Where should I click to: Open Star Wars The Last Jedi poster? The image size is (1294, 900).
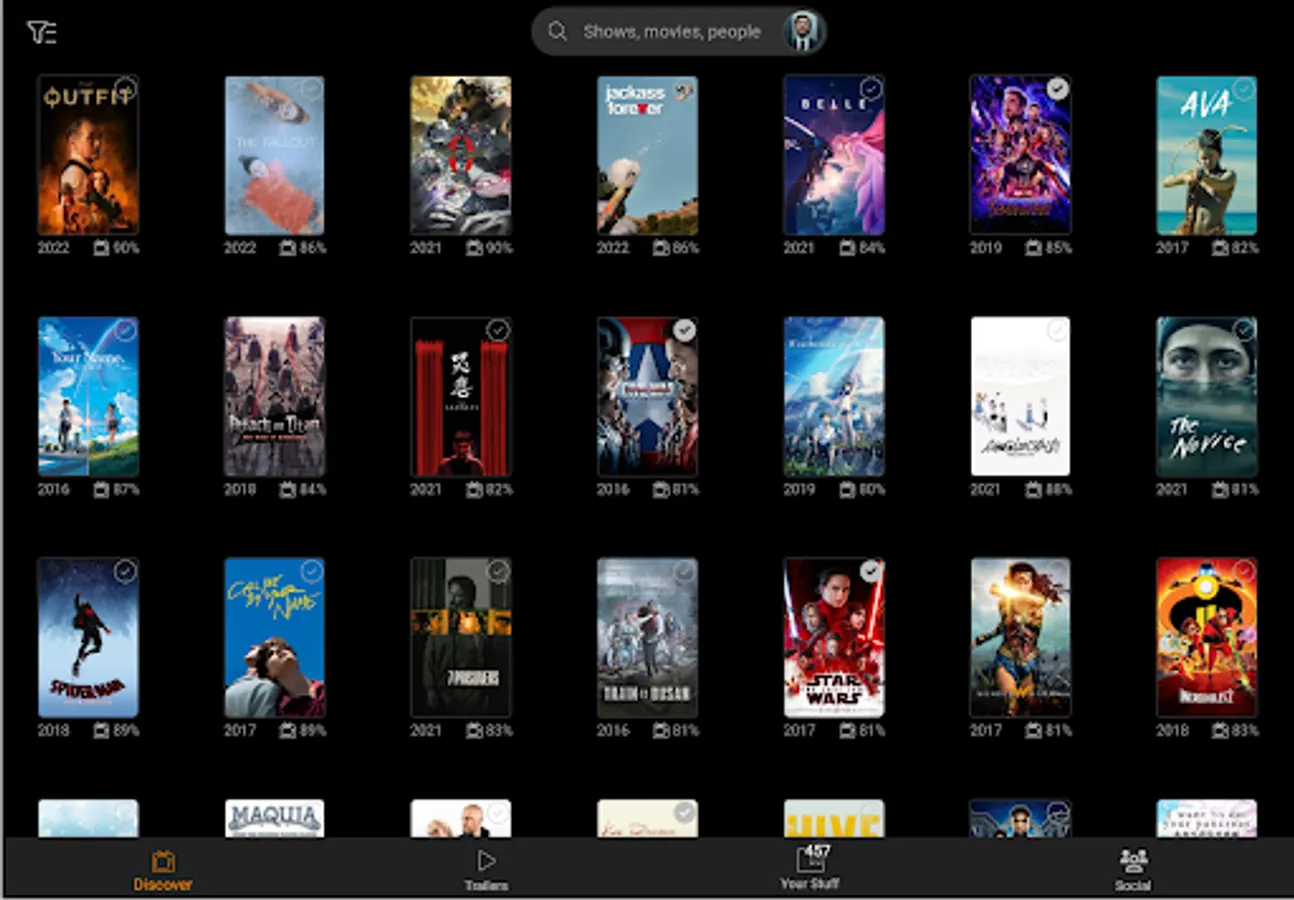(x=834, y=637)
